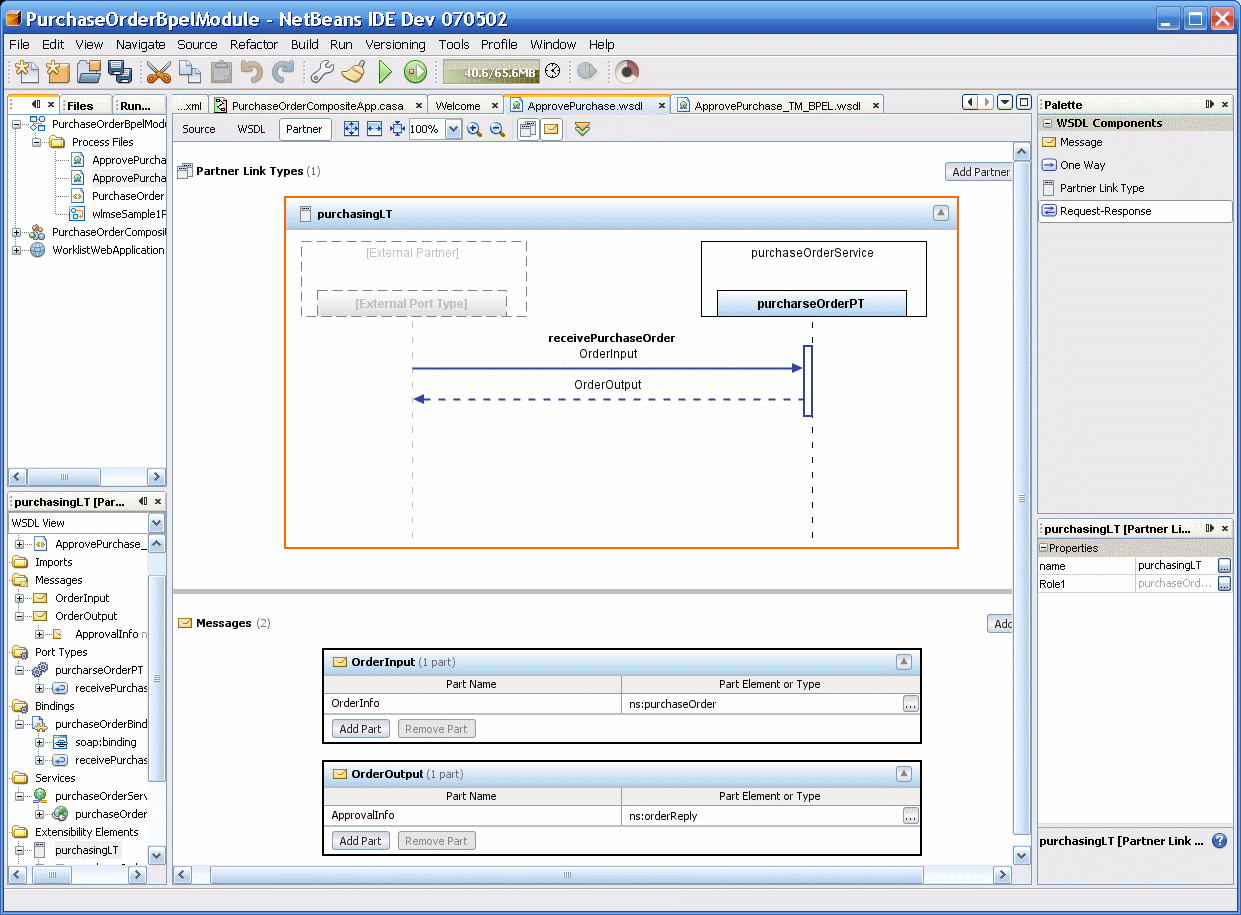Screen dimensions: 1241x915
Task: Click the Save All disks icon
Action: pos(121,71)
